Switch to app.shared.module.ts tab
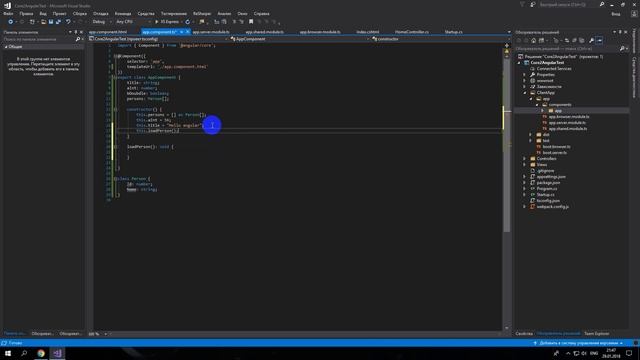 point(264,32)
